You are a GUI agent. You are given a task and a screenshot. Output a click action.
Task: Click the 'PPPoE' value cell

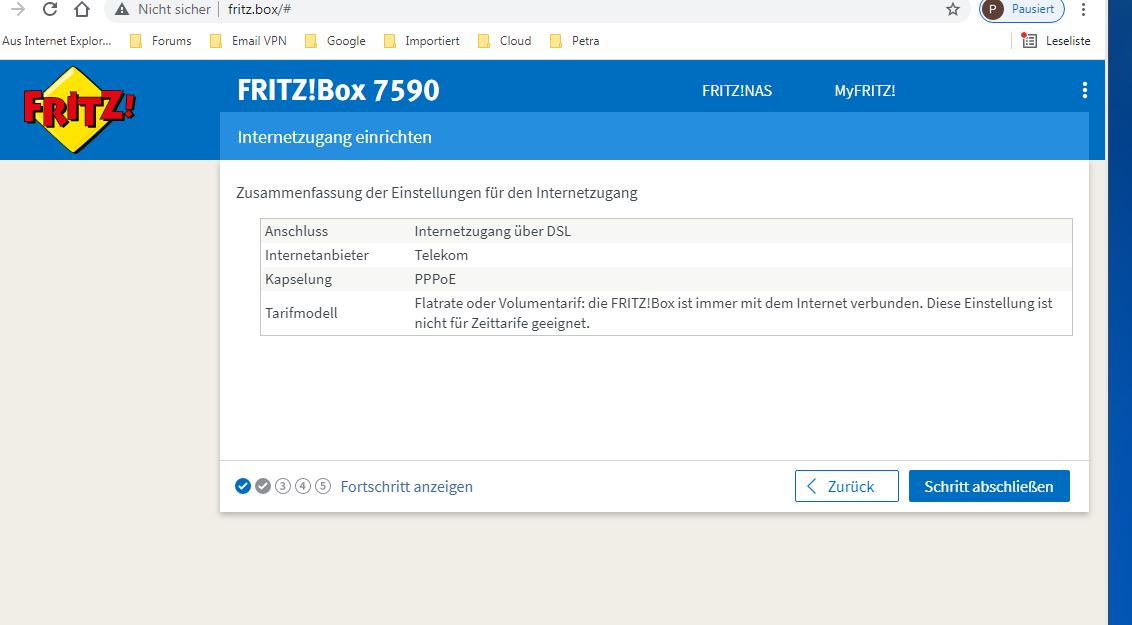[435, 279]
